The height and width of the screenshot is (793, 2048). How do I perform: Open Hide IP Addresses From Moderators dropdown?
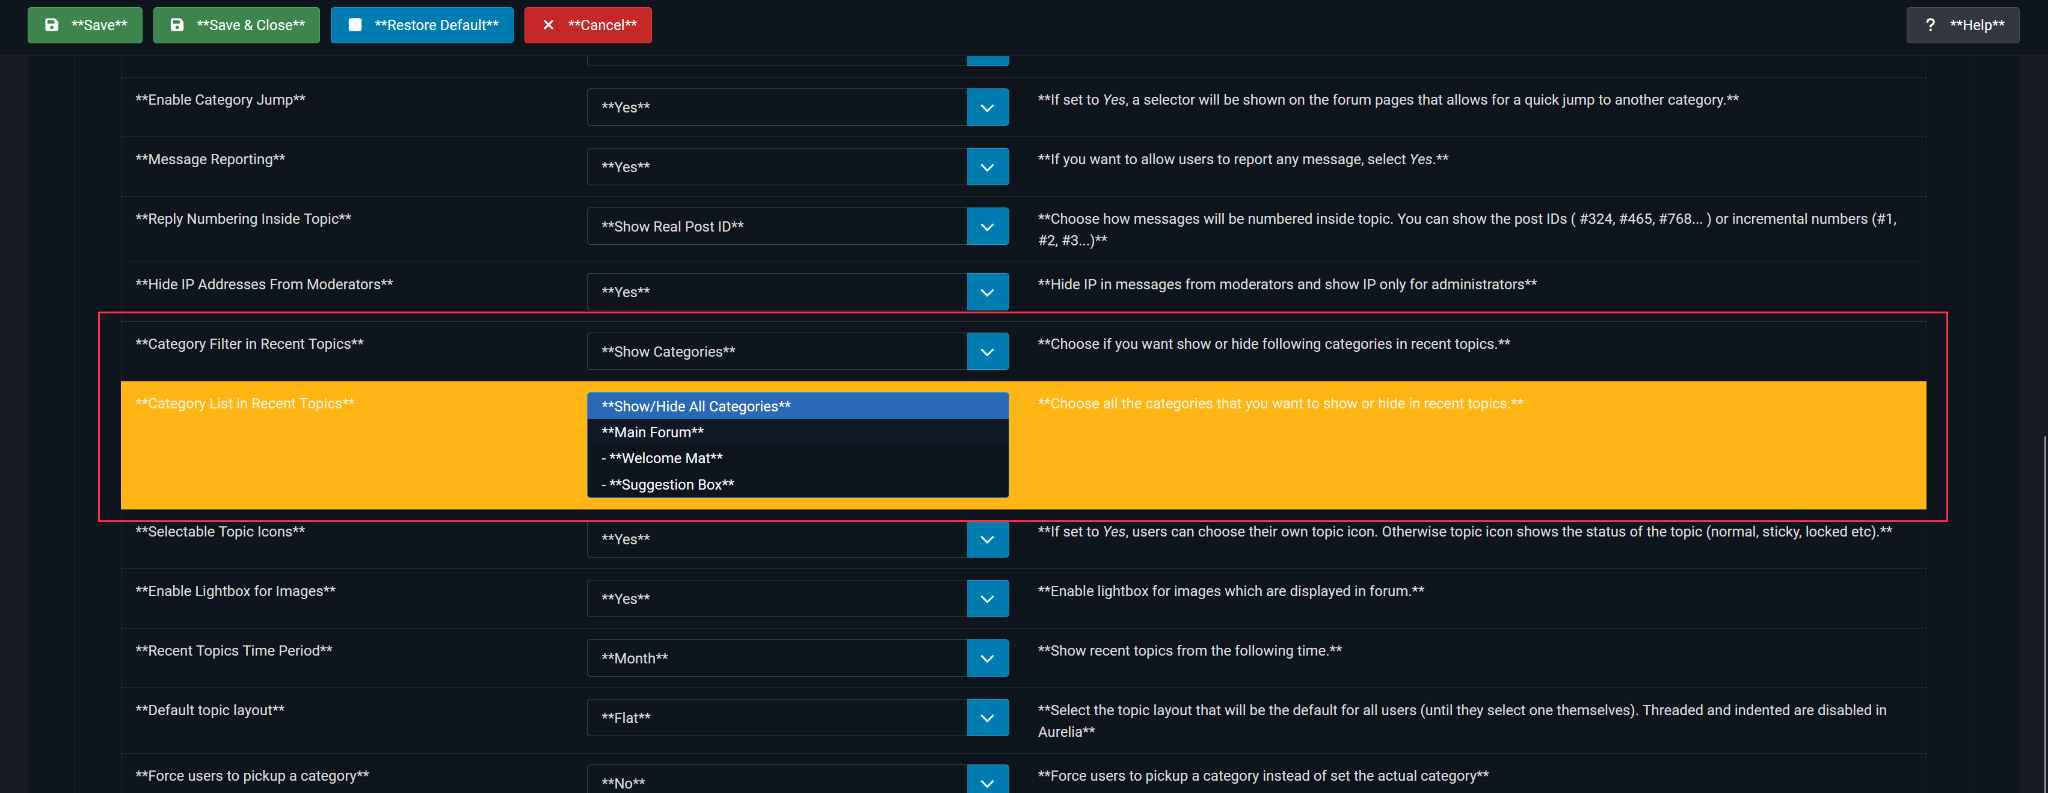(x=987, y=292)
